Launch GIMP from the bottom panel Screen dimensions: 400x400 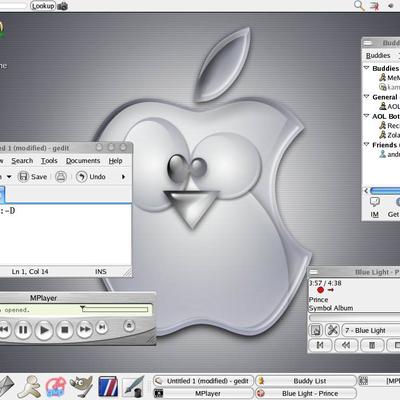pyautogui.click(x=82, y=386)
